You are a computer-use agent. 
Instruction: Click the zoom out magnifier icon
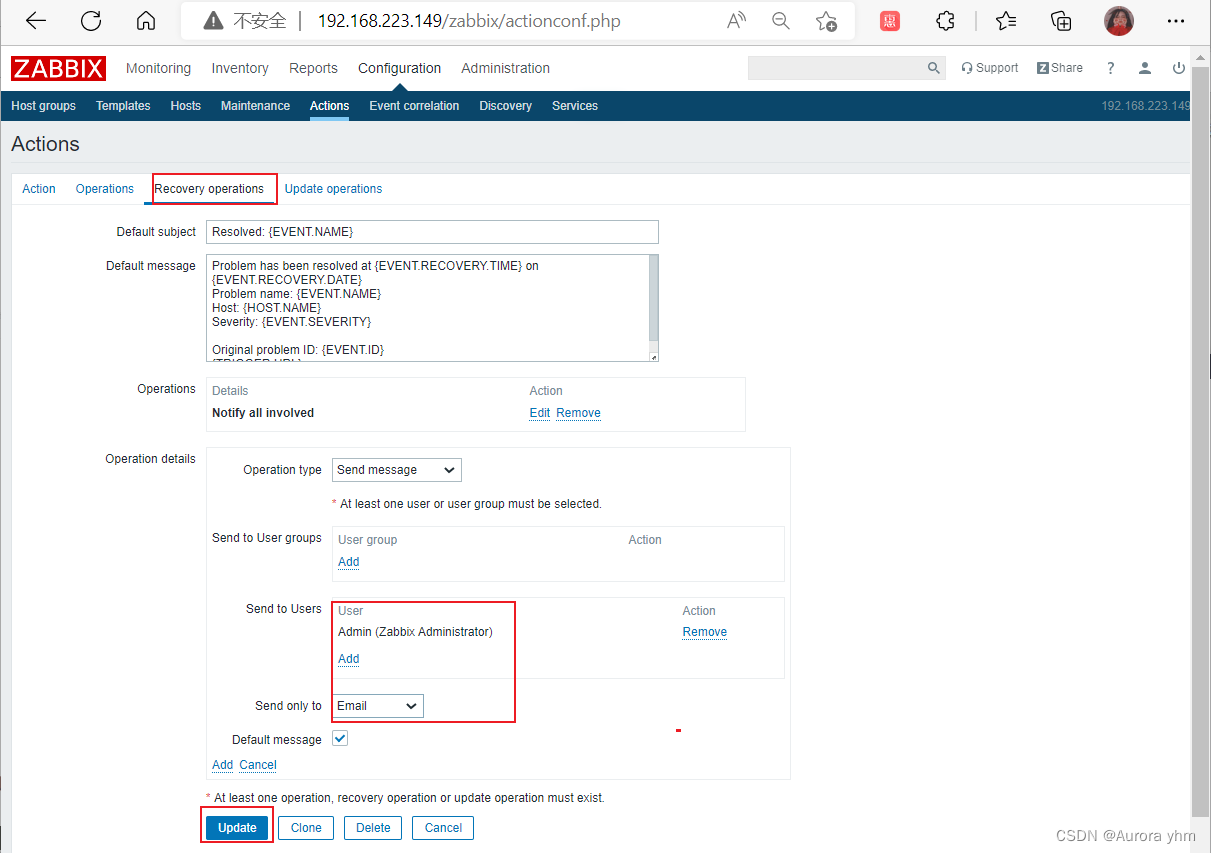781,21
